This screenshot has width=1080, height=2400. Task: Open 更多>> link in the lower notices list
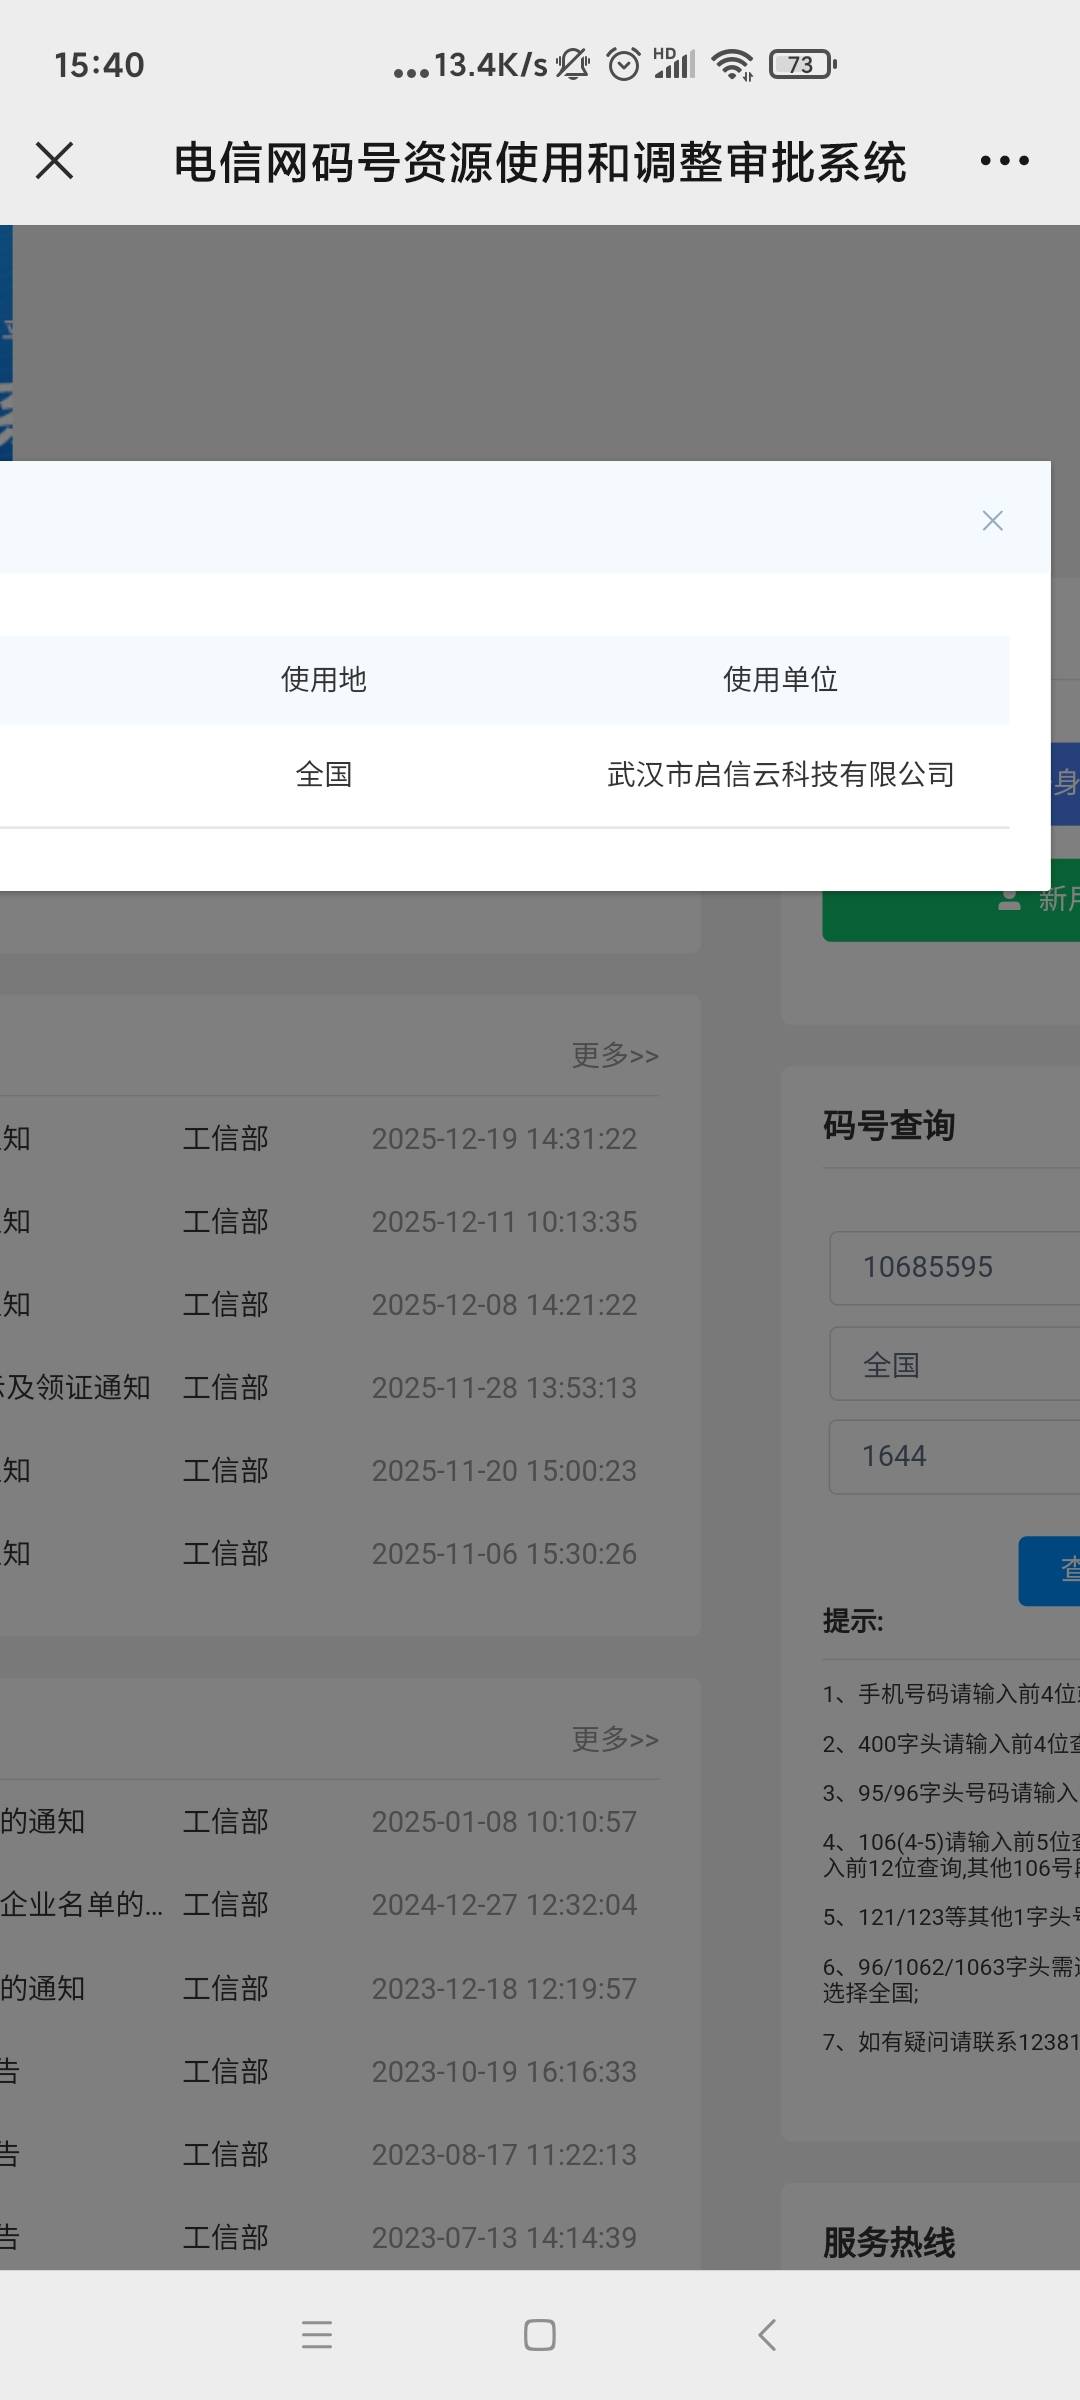pos(615,1739)
